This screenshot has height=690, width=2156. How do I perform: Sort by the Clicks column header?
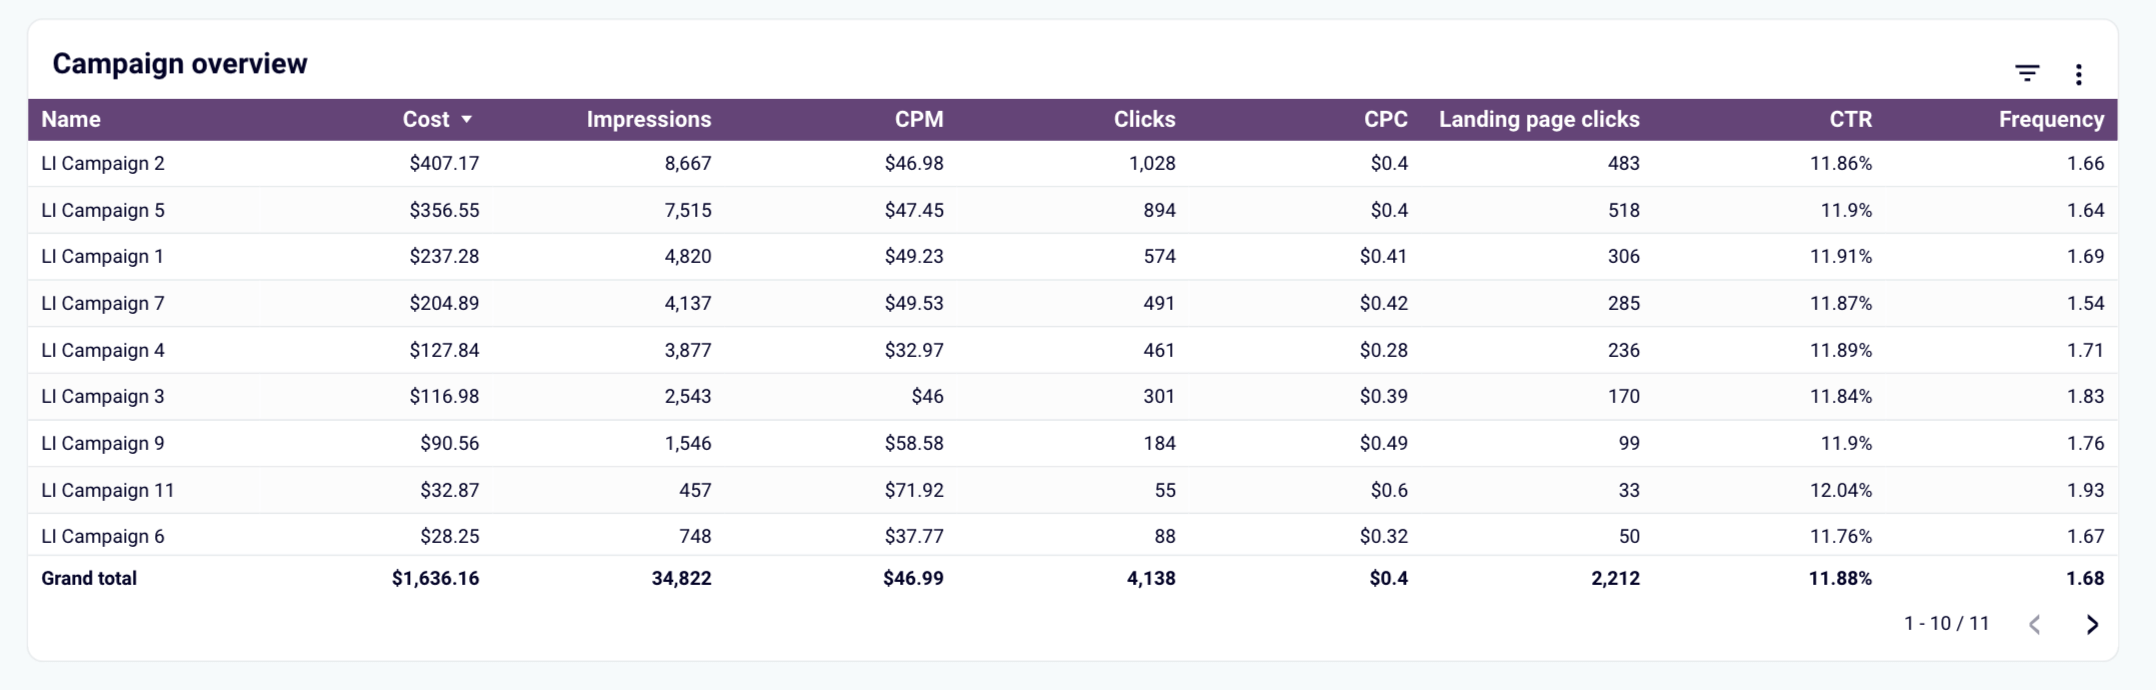(1144, 120)
